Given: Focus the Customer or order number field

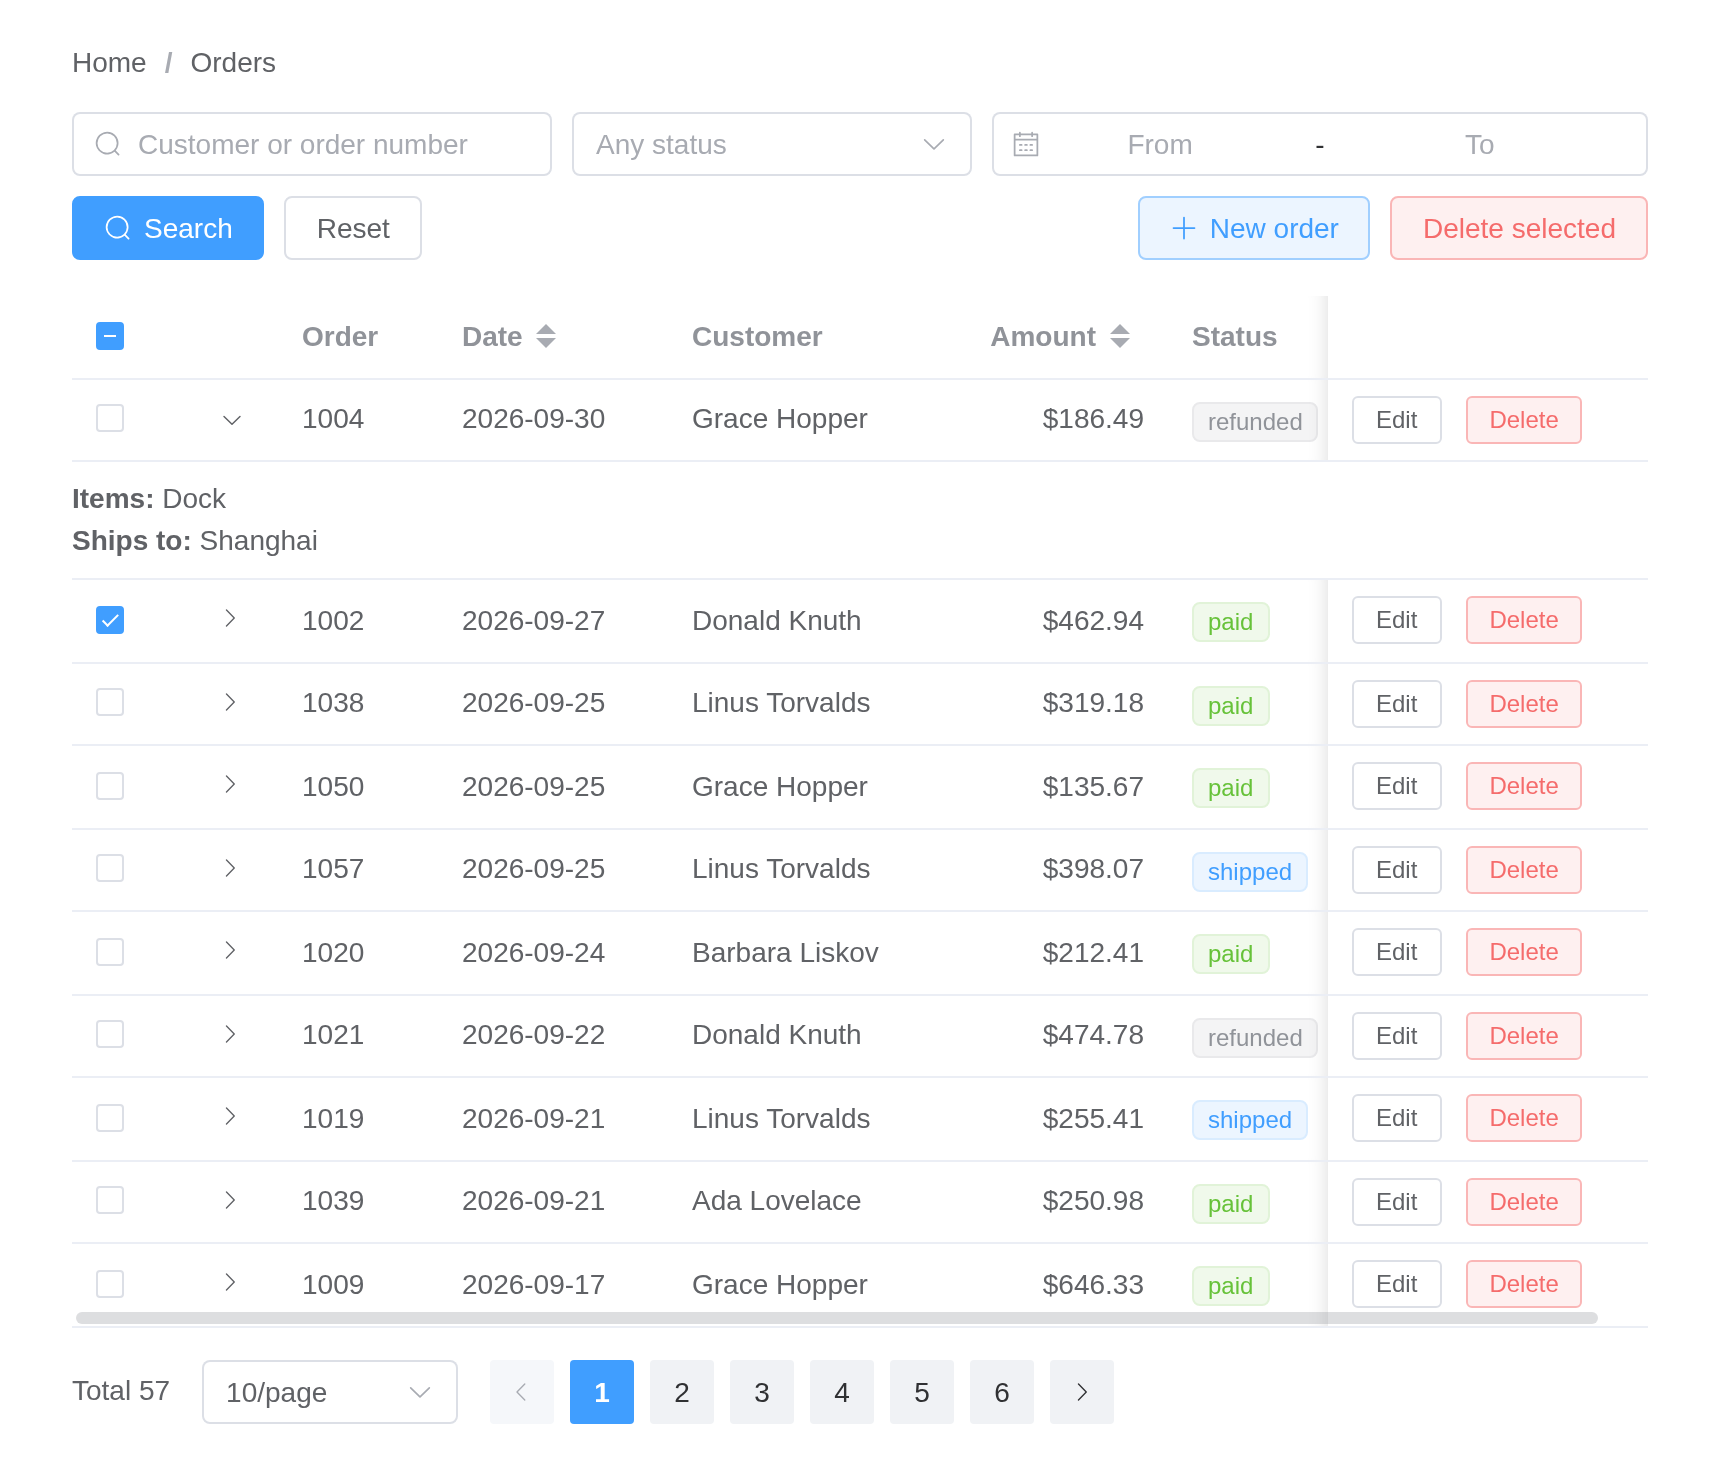Looking at the screenshot, I should (x=312, y=144).
